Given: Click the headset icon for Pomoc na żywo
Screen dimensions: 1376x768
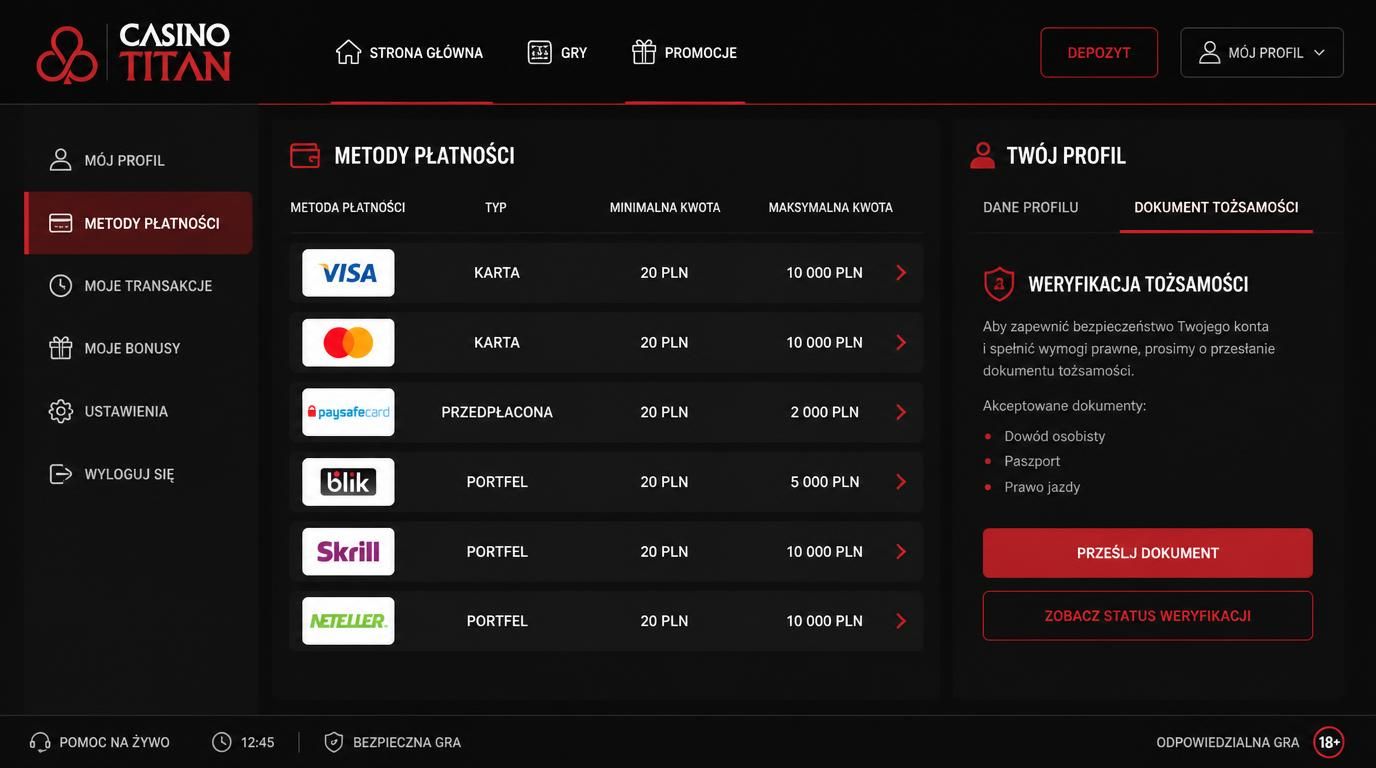Looking at the screenshot, I should point(40,742).
